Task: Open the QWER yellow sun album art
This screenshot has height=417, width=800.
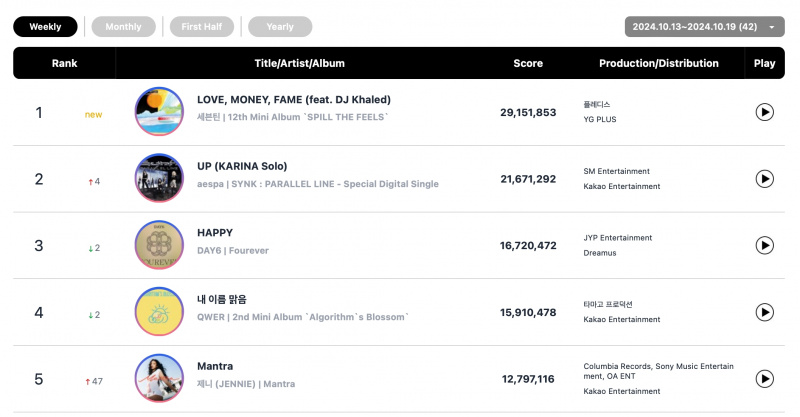Action: pyautogui.click(x=159, y=311)
